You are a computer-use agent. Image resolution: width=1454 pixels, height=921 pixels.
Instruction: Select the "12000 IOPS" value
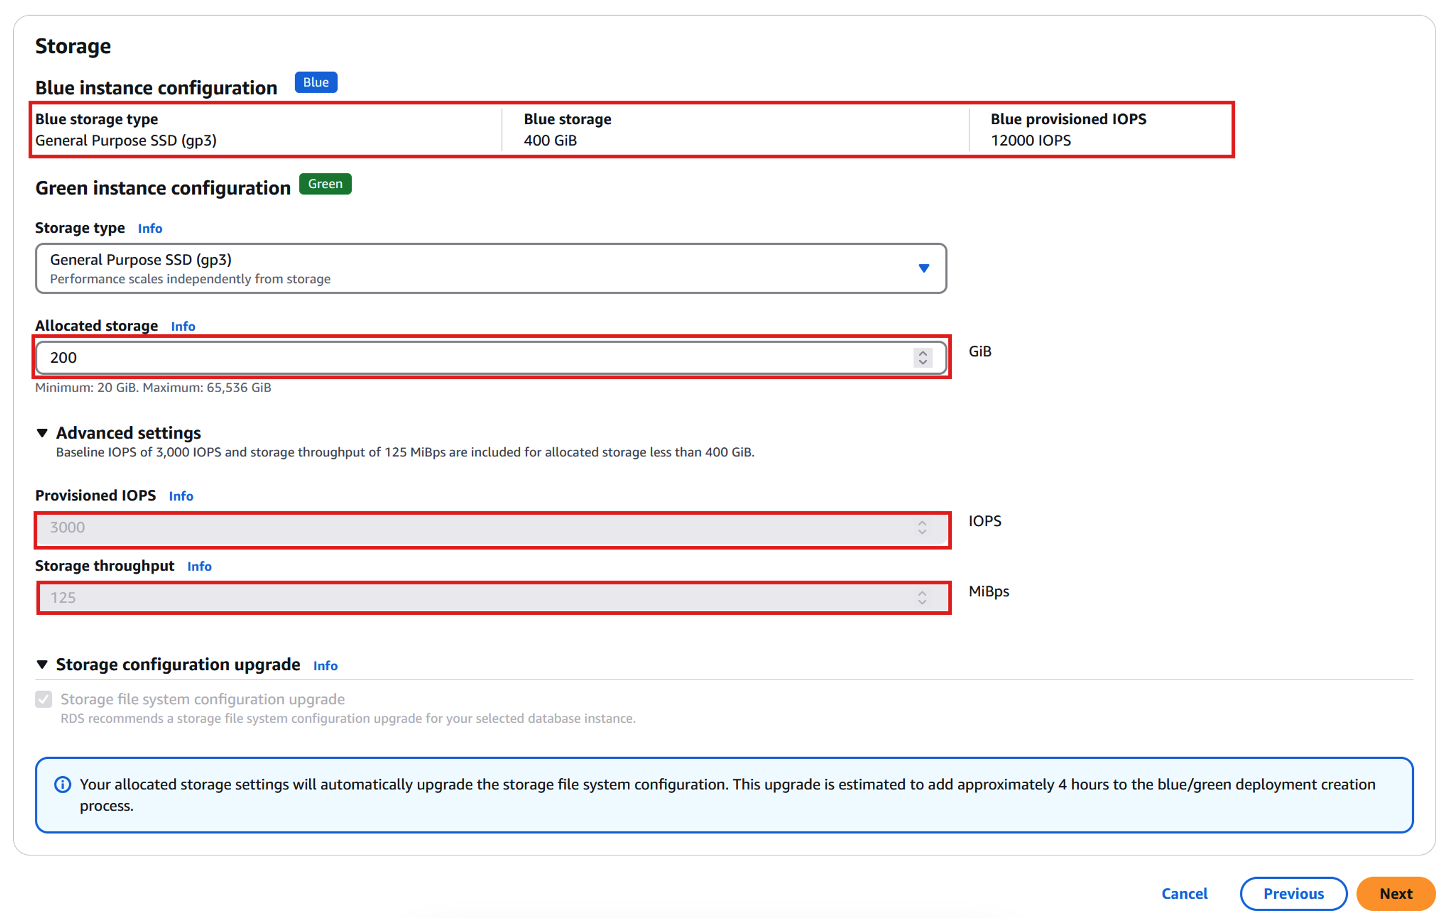[1031, 141]
